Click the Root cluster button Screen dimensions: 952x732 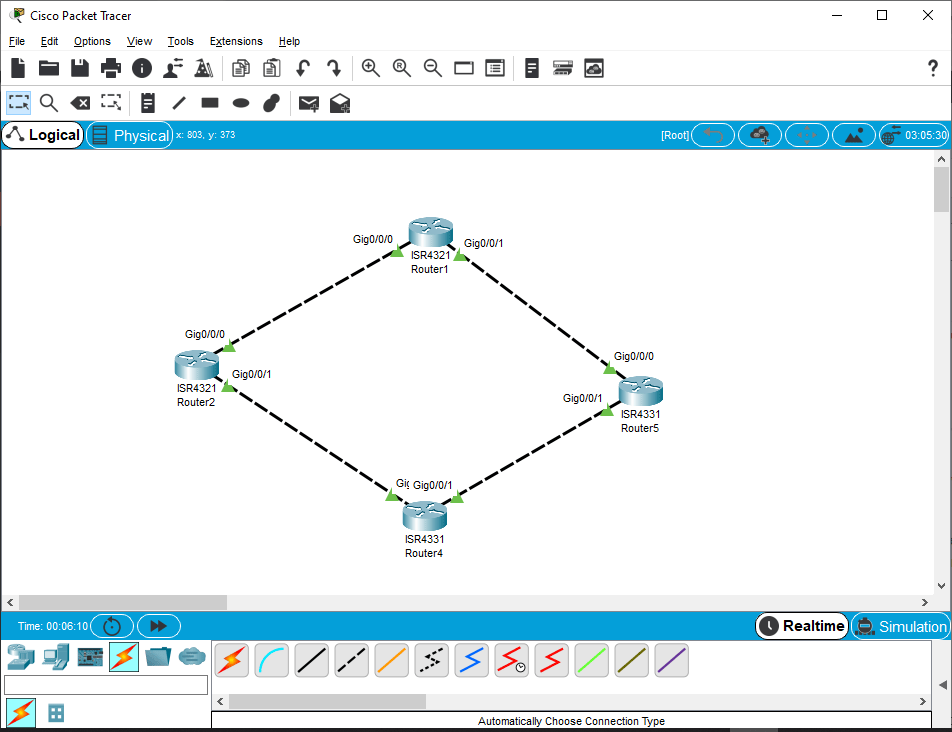(x=674, y=134)
